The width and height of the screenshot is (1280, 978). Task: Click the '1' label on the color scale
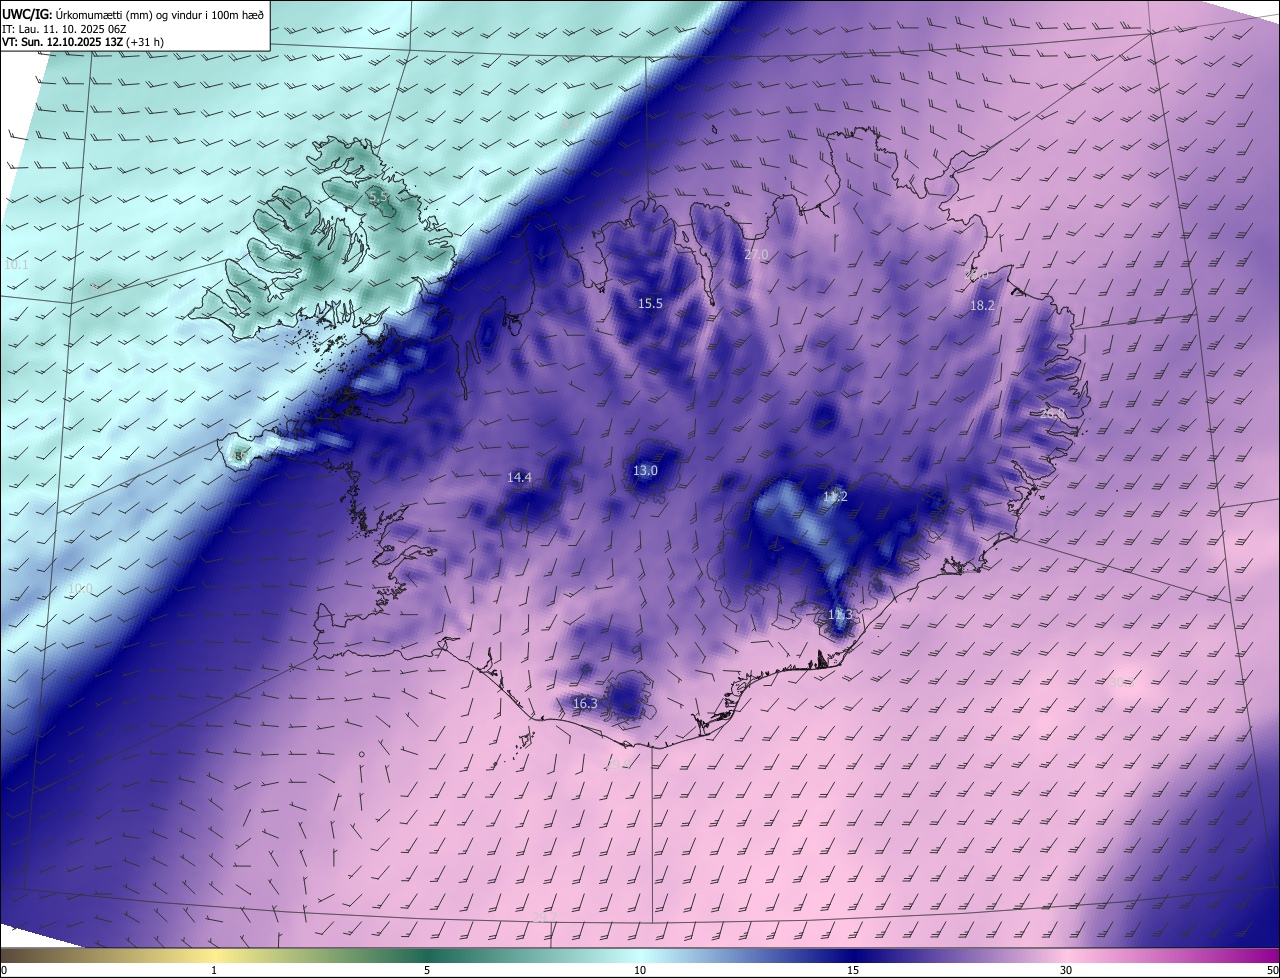(x=214, y=970)
